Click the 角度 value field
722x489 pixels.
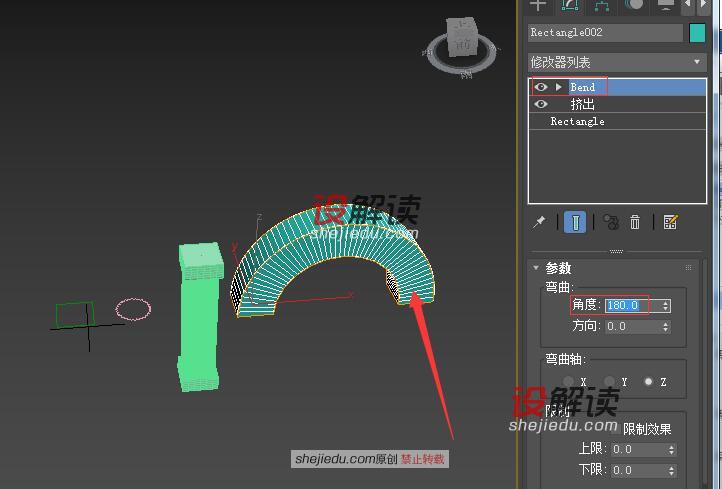[630, 305]
